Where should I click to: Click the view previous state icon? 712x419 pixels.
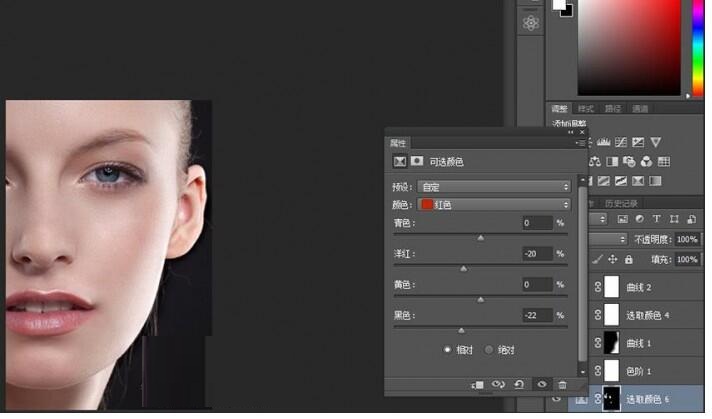(x=498, y=384)
